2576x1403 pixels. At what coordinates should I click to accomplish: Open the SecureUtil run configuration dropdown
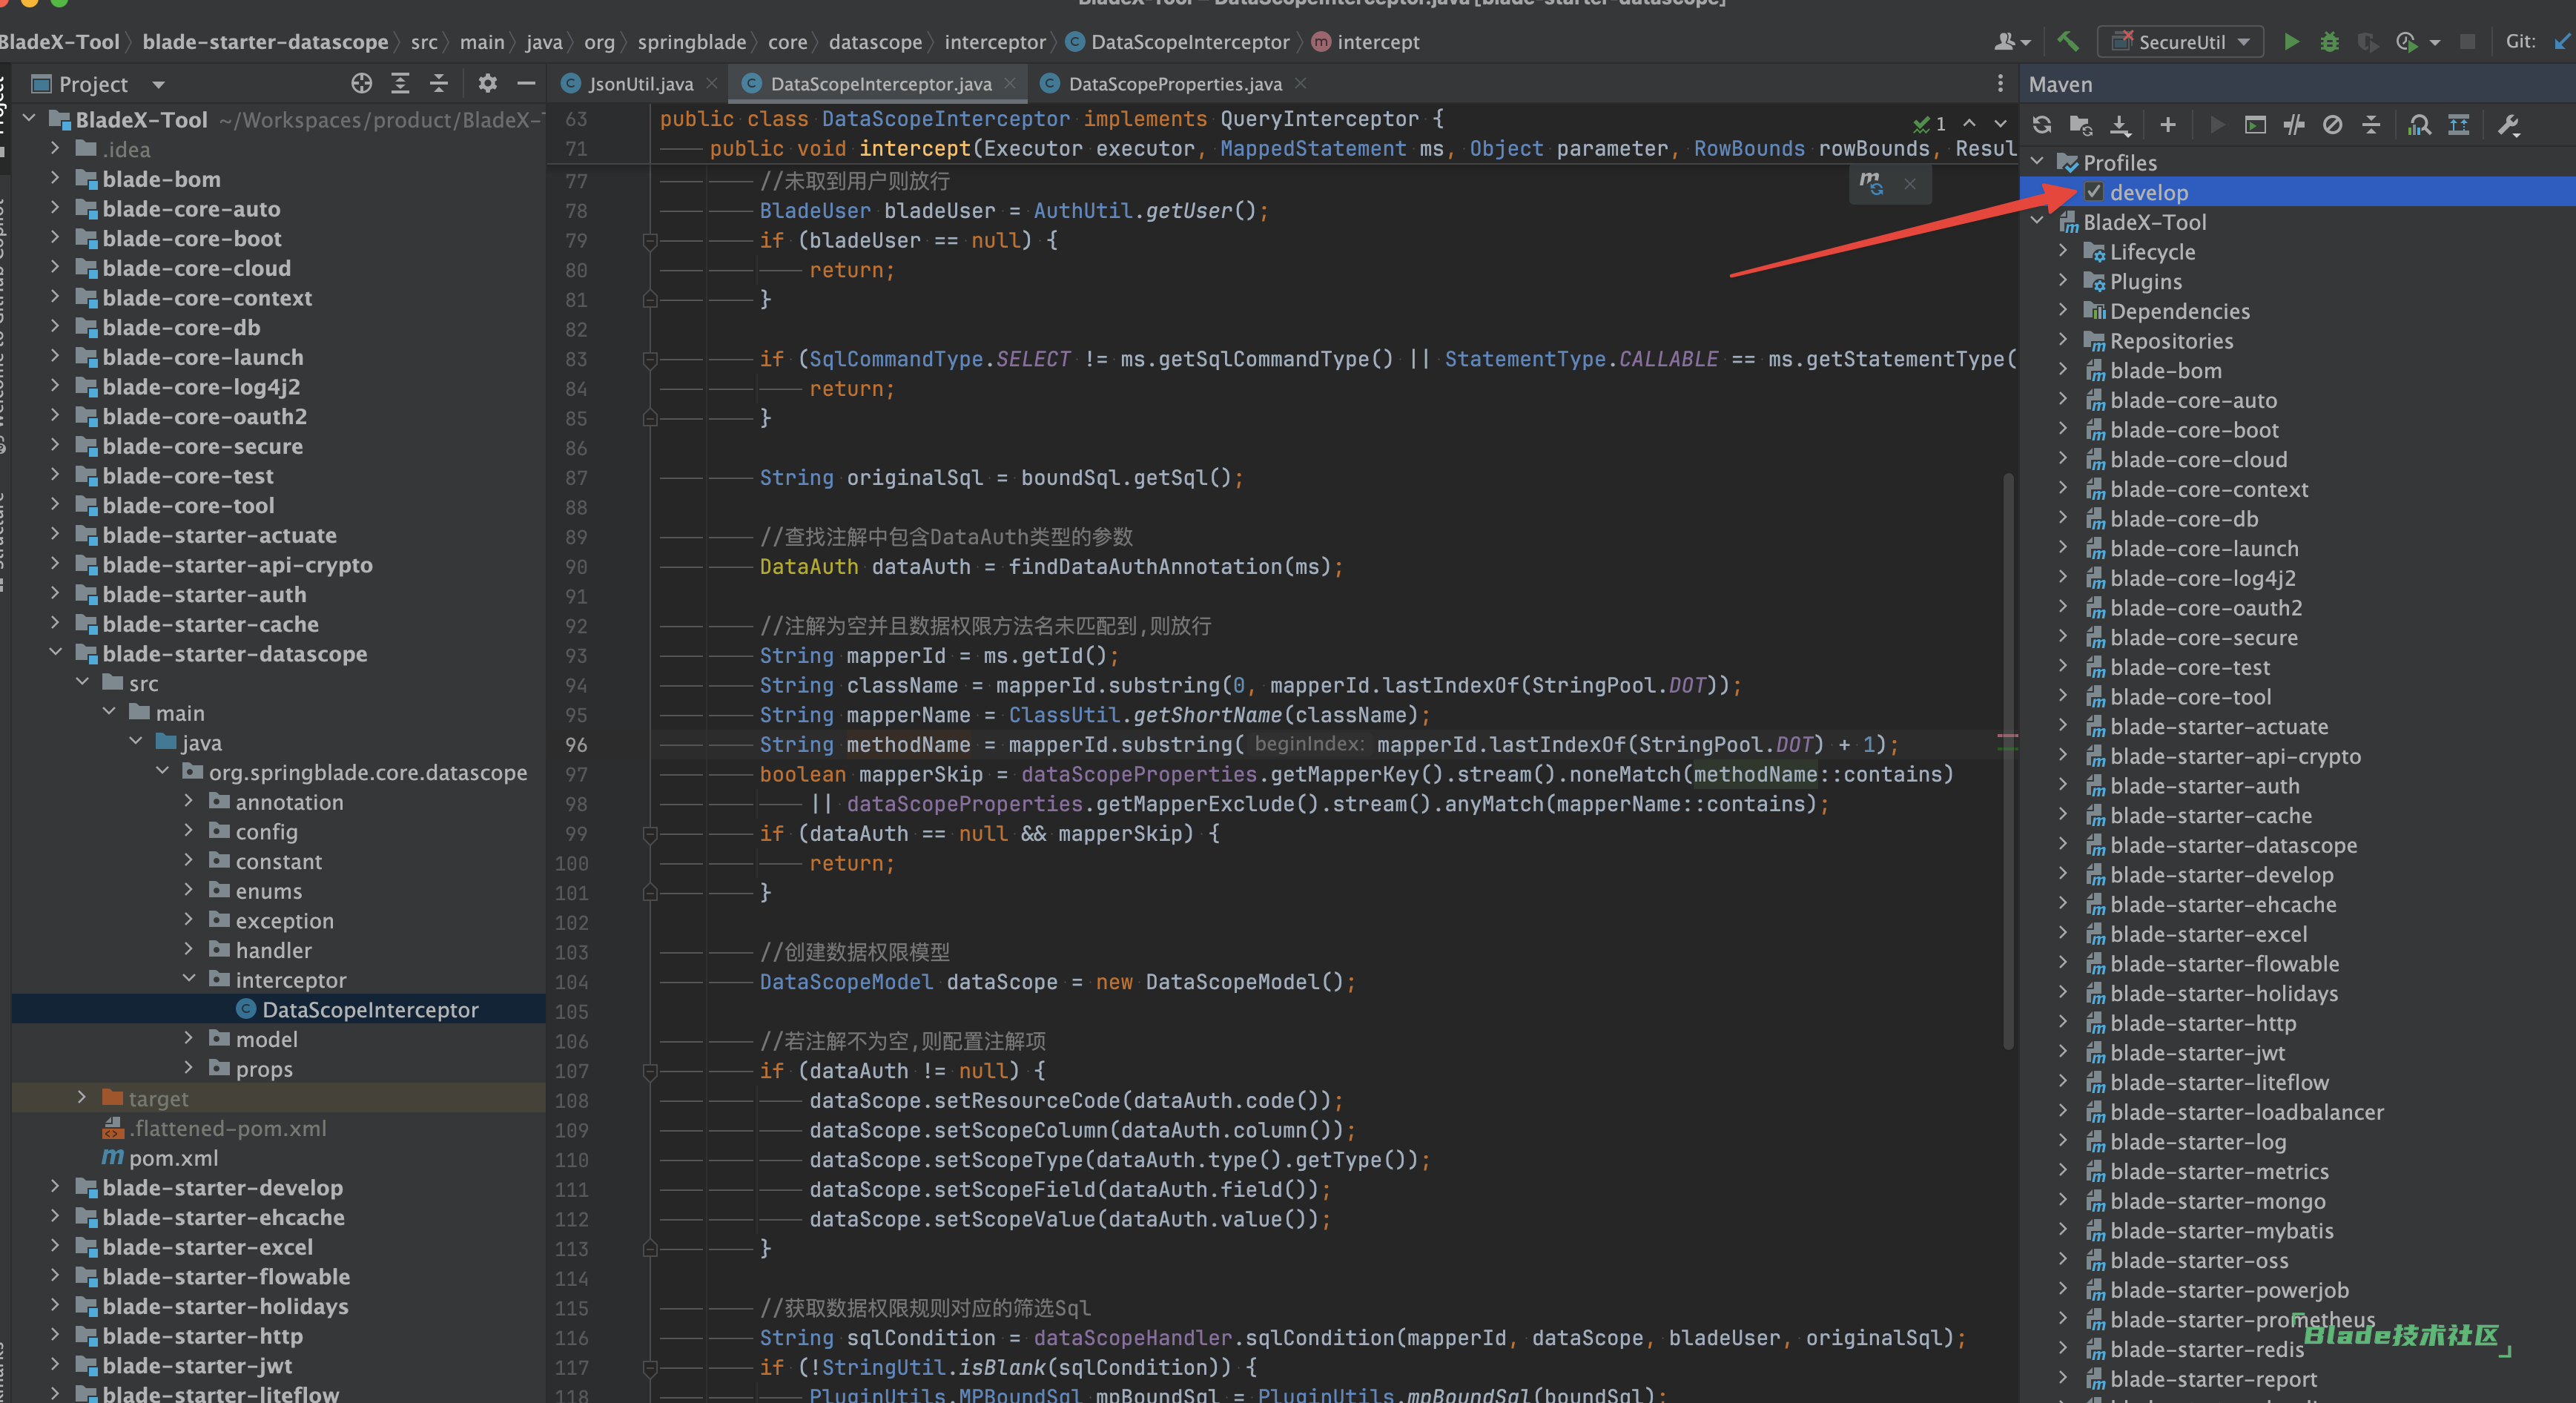(2180, 41)
